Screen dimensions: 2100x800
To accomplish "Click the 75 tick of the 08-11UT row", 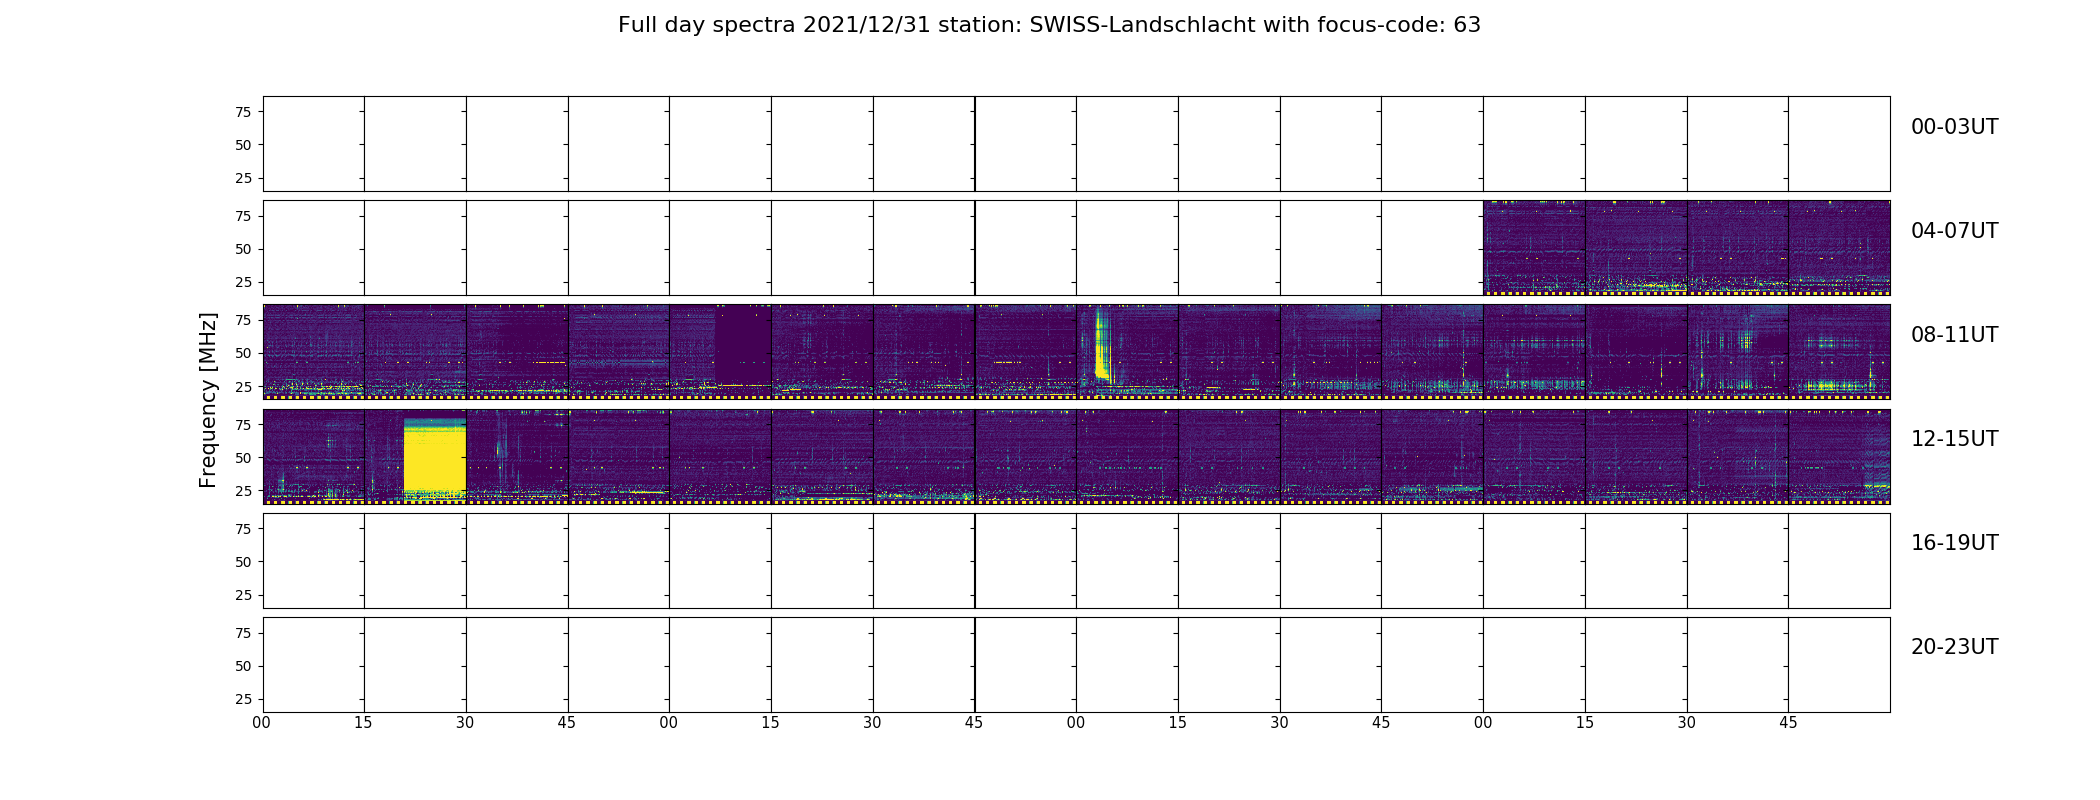I will point(243,320).
